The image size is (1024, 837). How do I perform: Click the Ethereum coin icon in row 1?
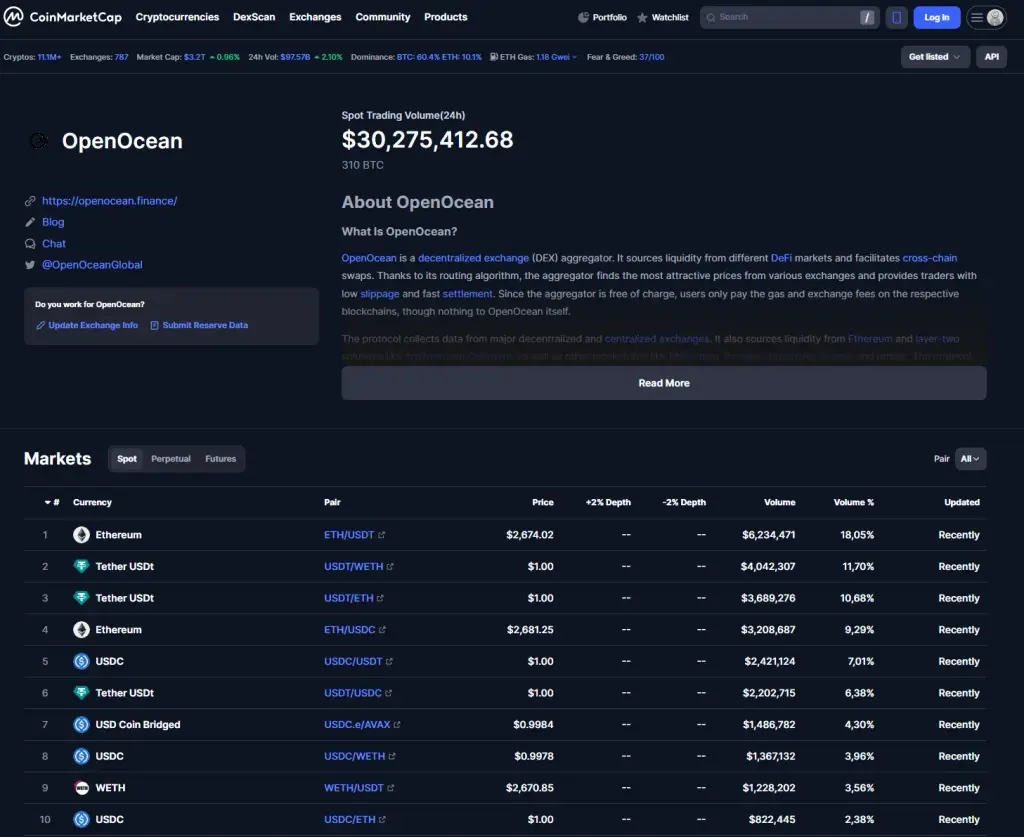coord(81,535)
